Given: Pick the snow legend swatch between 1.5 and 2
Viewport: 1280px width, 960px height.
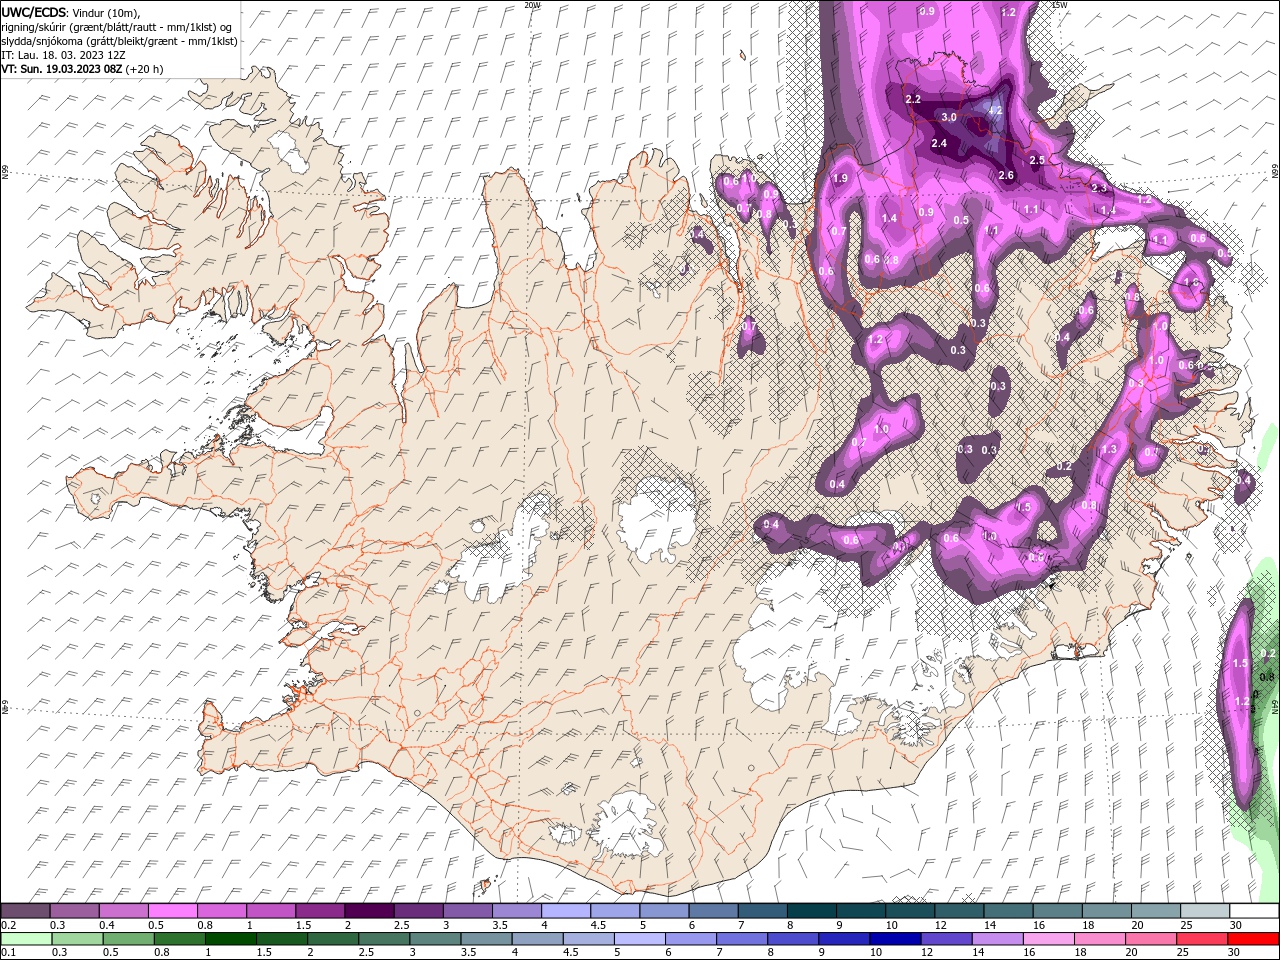Looking at the screenshot, I should pyautogui.click(x=319, y=911).
